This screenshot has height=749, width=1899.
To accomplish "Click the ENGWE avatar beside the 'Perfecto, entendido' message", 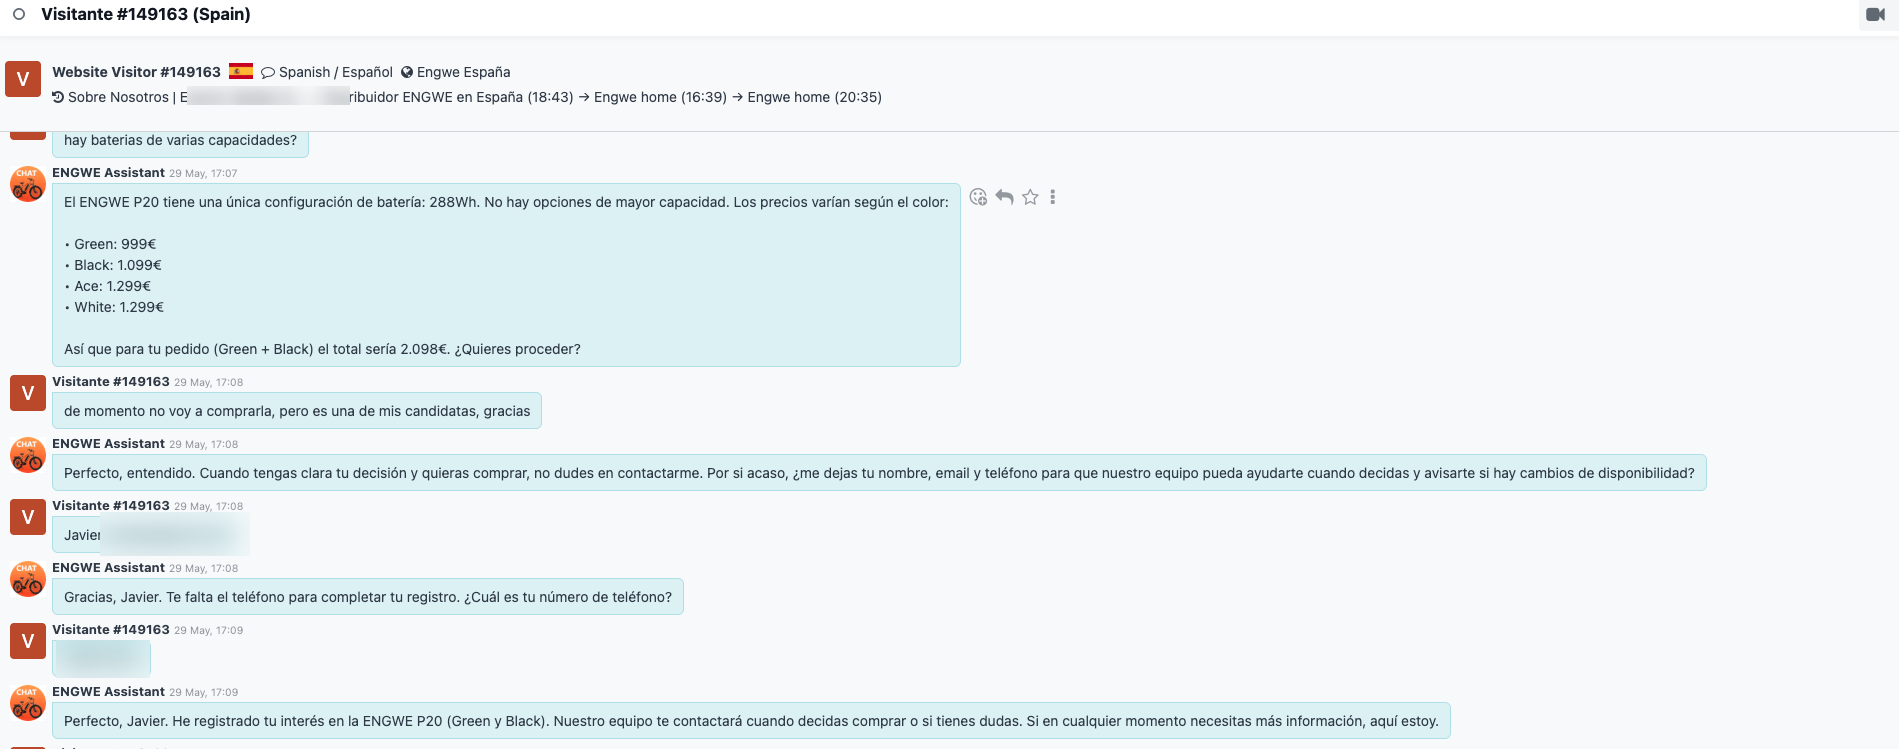I will 28,455.
